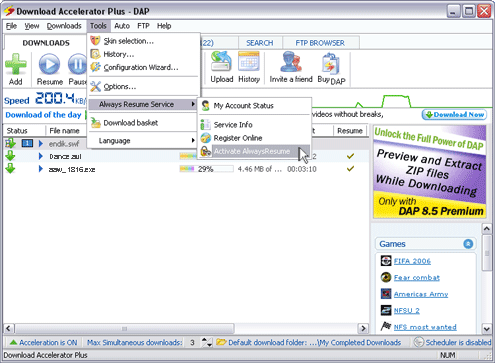
Task: Click green download arrow for Dance zaul
Action: pyautogui.click(x=10, y=156)
